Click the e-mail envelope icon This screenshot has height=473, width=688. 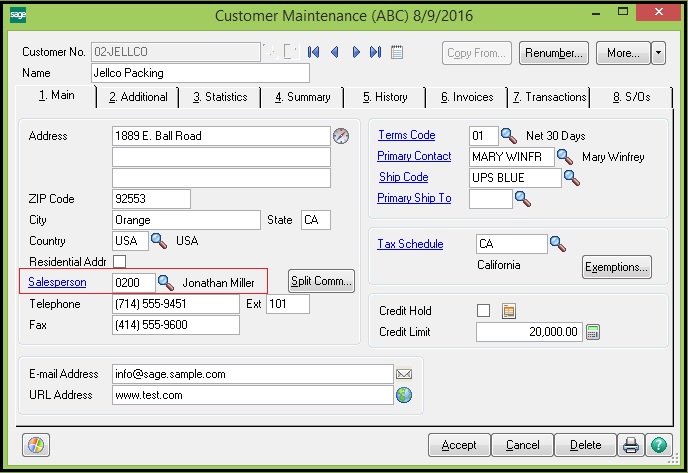tap(404, 374)
